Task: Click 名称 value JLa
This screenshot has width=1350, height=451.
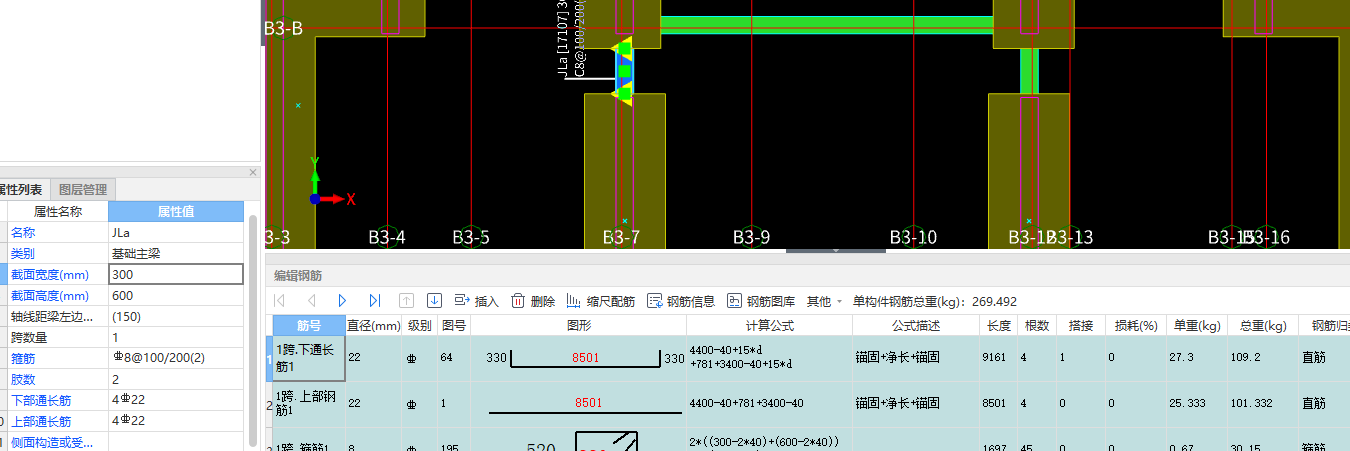Action: (x=176, y=232)
